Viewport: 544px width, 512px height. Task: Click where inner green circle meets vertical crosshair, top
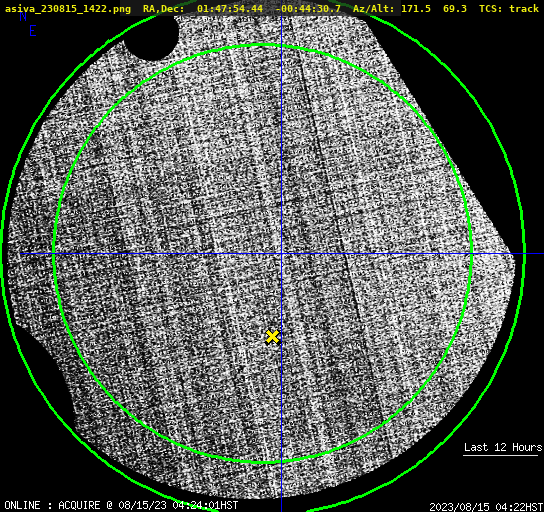[281, 46]
